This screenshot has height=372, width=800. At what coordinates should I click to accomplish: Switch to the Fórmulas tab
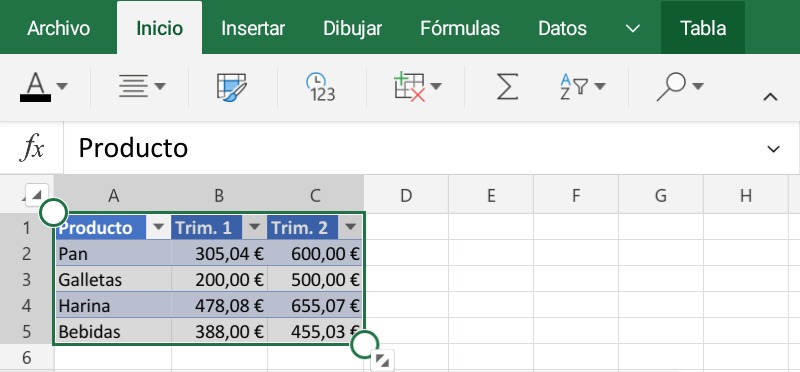[460, 29]
